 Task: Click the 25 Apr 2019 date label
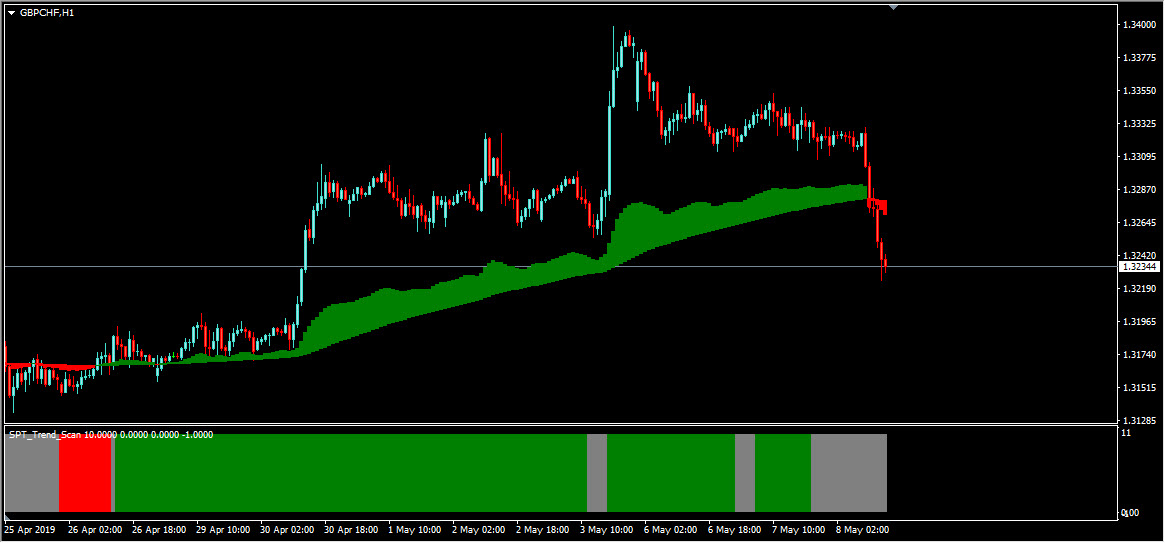click(29, 530)
